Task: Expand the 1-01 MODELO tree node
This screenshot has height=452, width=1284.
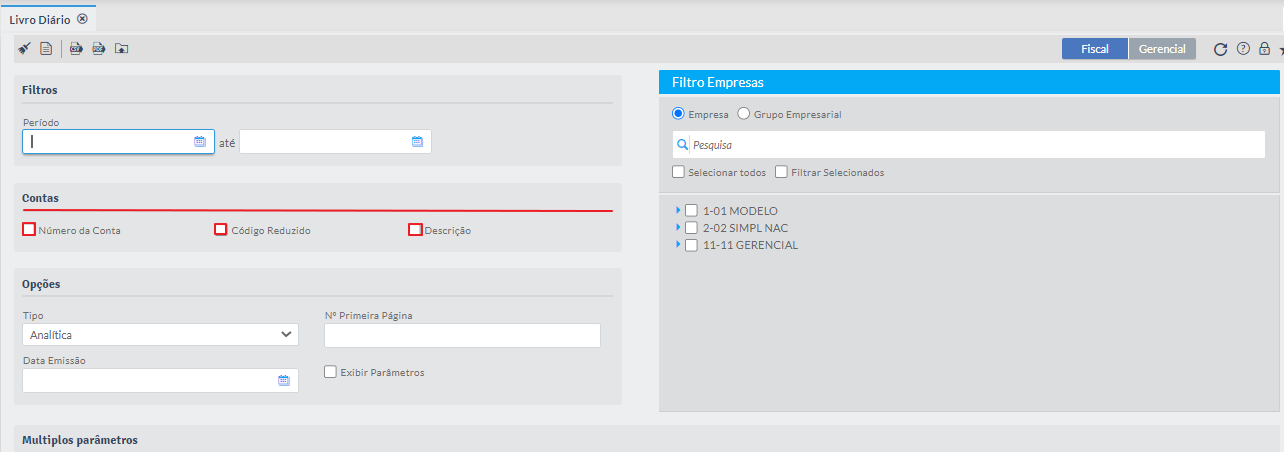Action: [678, 210]
